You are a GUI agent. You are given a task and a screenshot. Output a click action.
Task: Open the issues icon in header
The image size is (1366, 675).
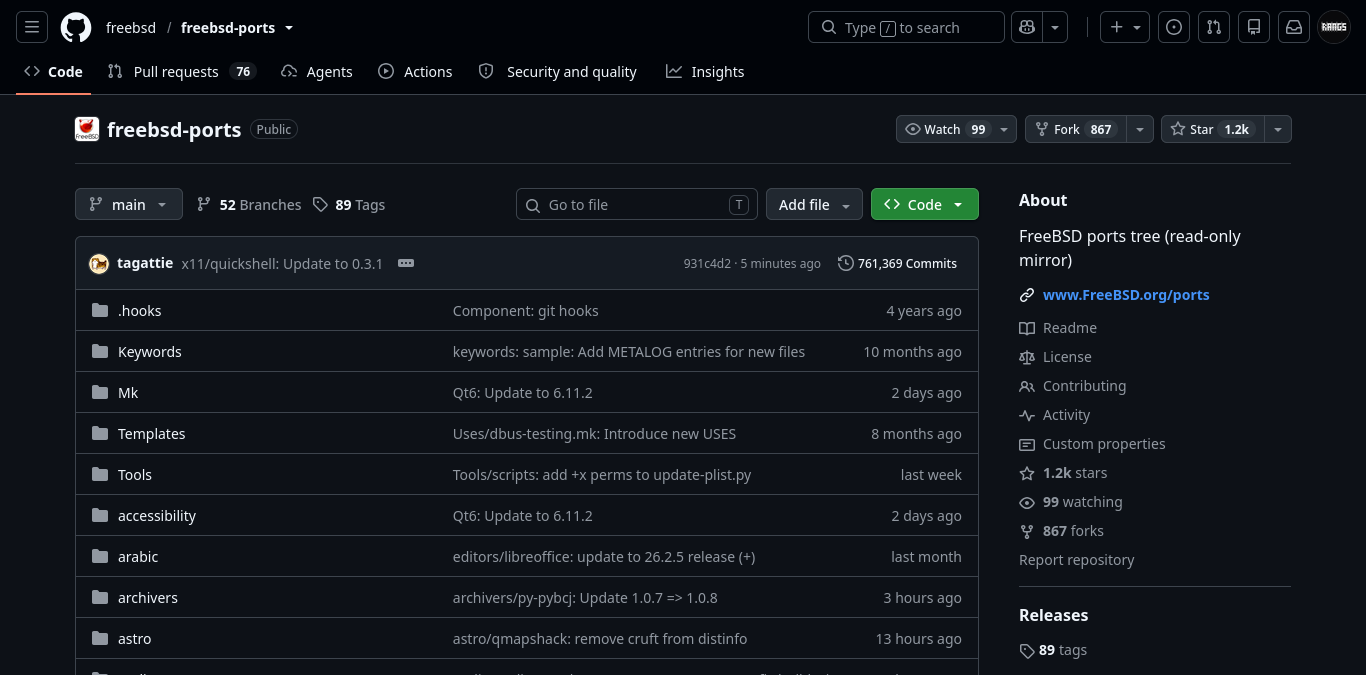pyautogui.click(x=1174, y=27)
